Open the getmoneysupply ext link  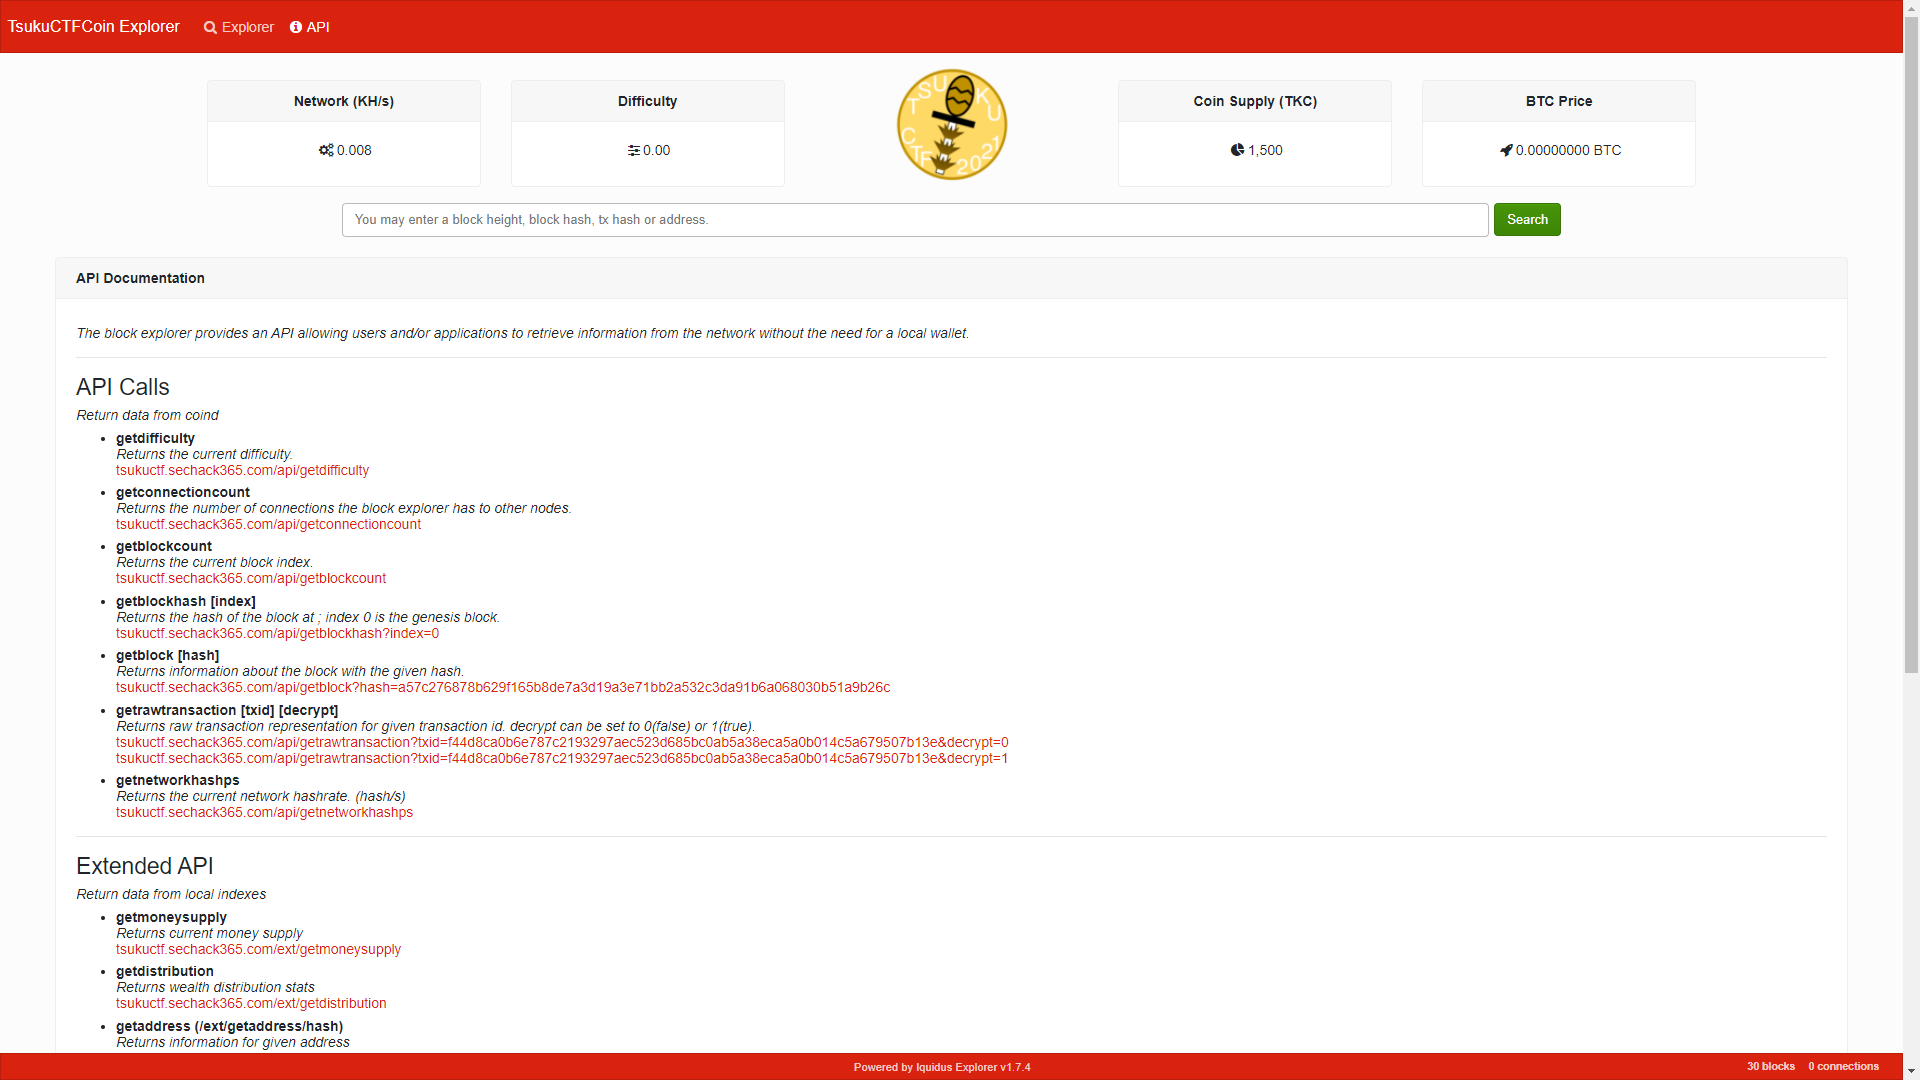click(258, 949)
